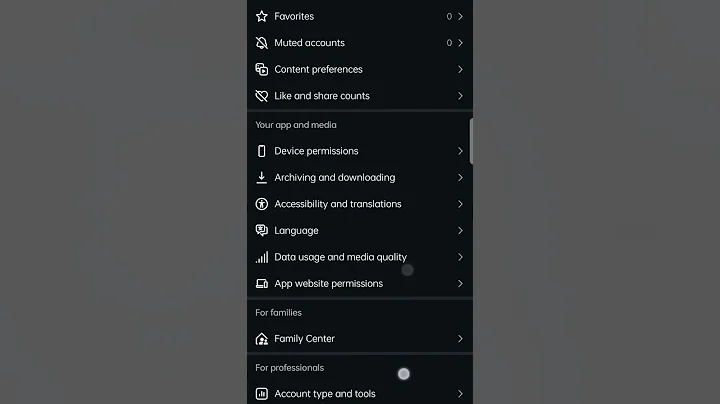Open Account type and tools
Screen dimensions: 720x404
325,394
